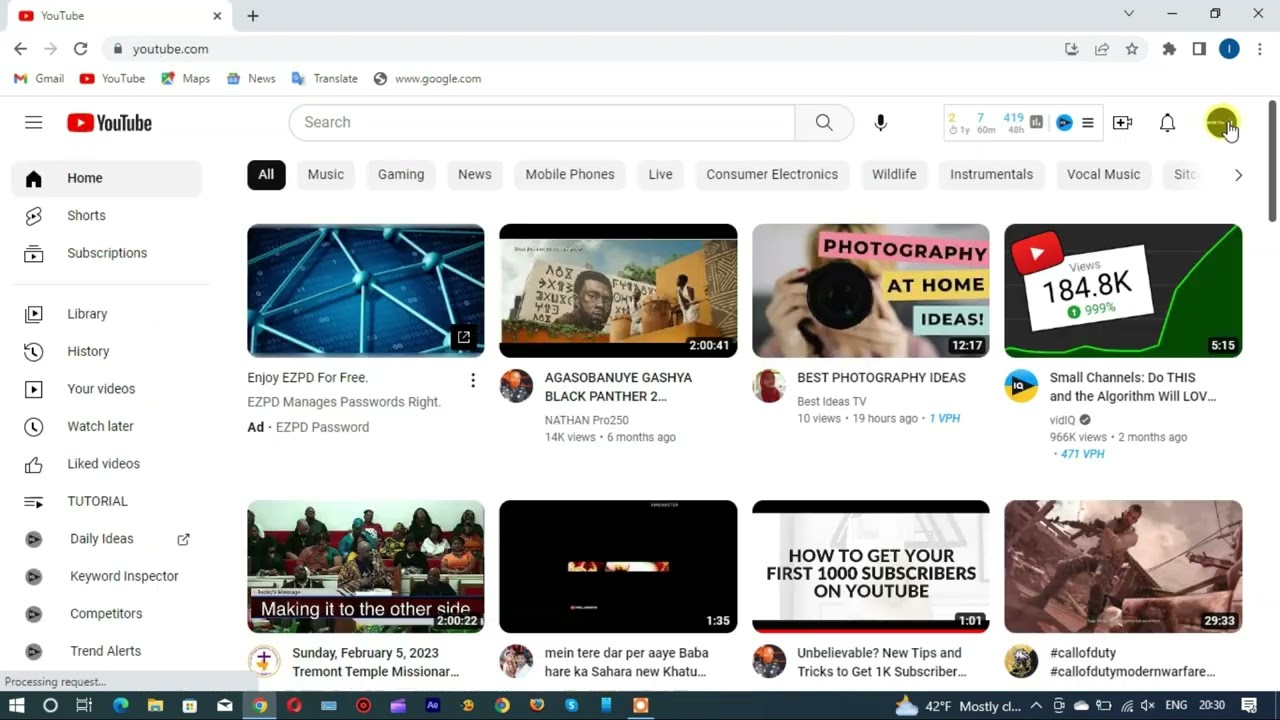1280x720 pixels.
Task: Click the vidIQ blue circle icon
Action: [x=1064, y=122]
